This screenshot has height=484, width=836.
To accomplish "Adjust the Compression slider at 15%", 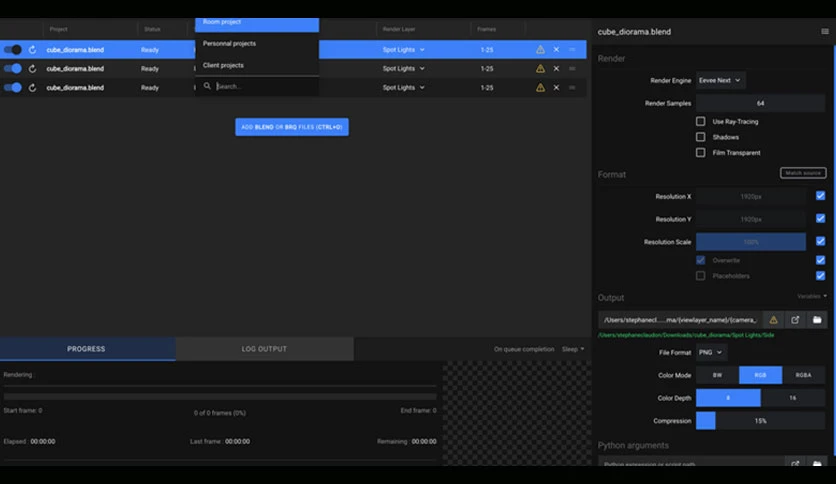I will (x=761, y=421).
